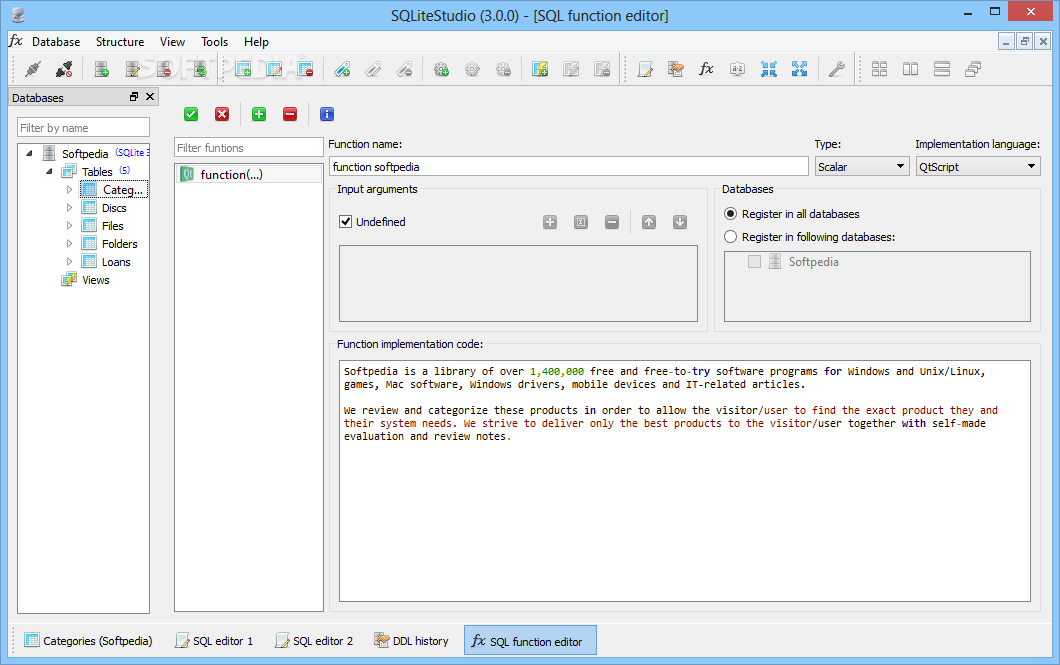Expand the Folders table node
The height and width of the screenshot is (665, 1060).
coord(69,243)
